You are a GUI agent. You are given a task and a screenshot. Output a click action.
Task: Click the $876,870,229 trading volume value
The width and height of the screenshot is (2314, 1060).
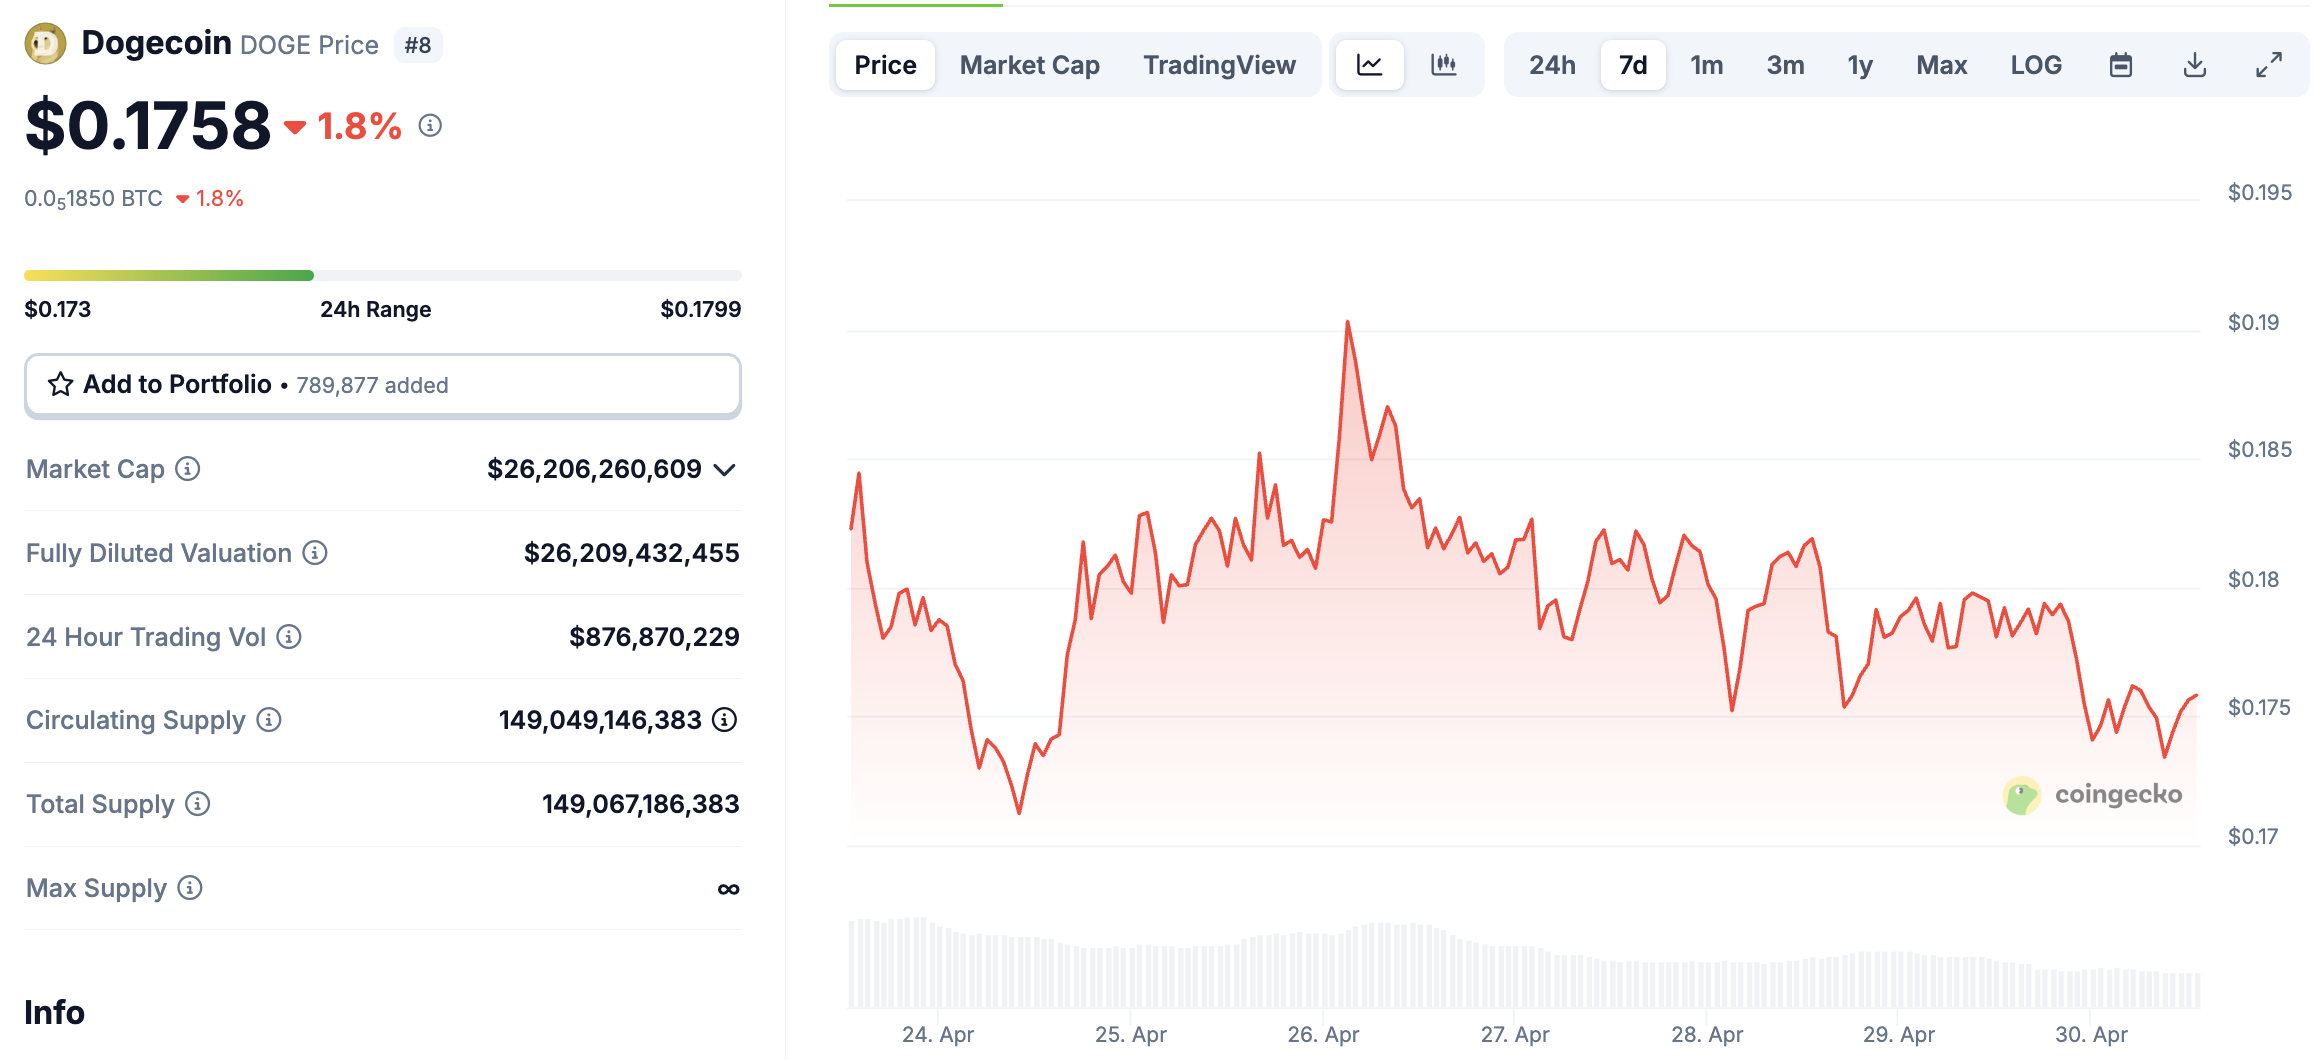coord(654,637)
